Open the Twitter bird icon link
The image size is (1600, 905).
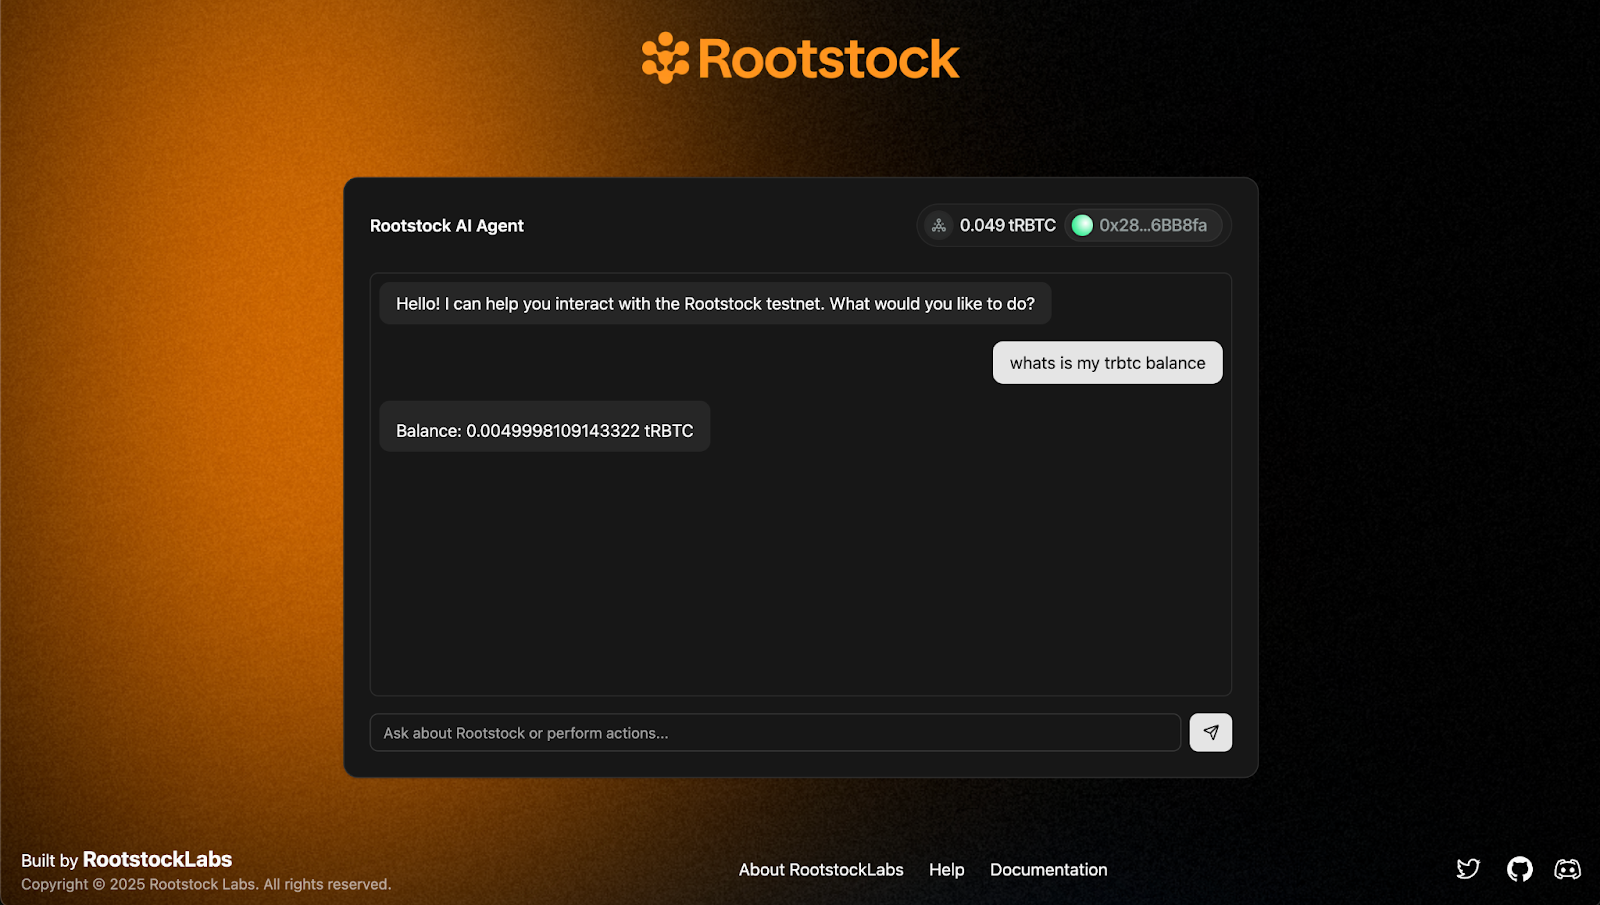click(1468, 869)
